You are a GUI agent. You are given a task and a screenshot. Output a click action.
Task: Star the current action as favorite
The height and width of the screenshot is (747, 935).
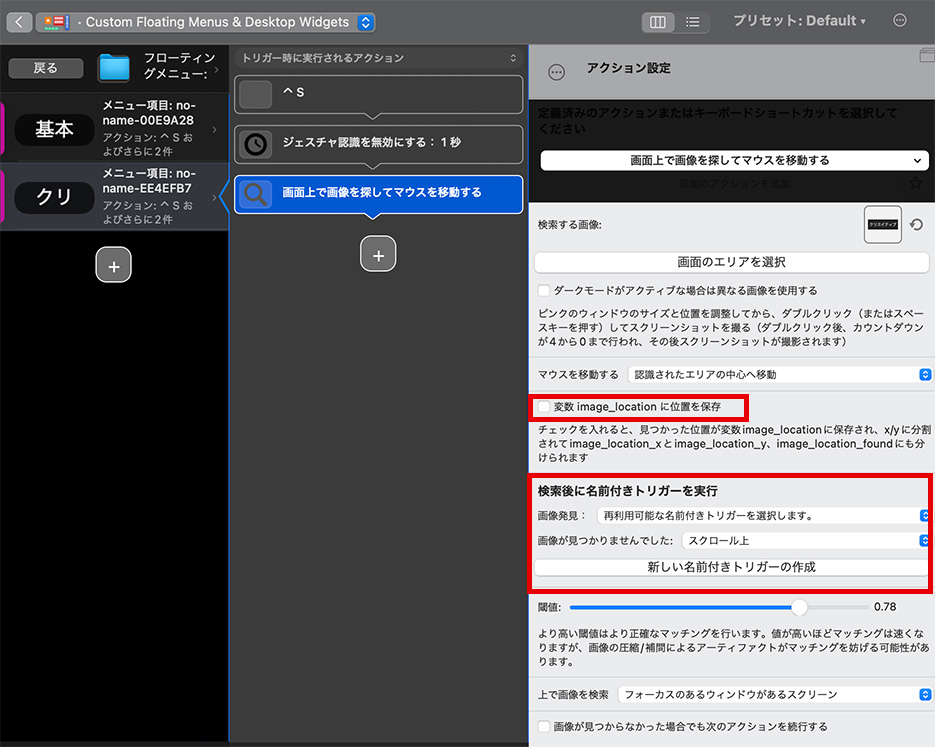[915, 183]
